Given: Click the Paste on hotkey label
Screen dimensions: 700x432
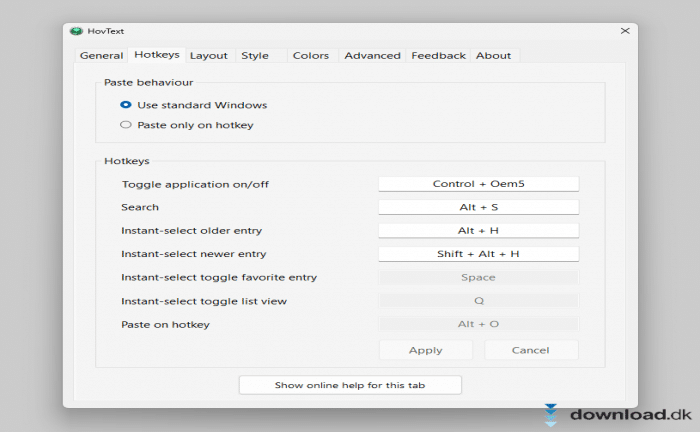Looking at the screenshot, I should coord(165,324).
